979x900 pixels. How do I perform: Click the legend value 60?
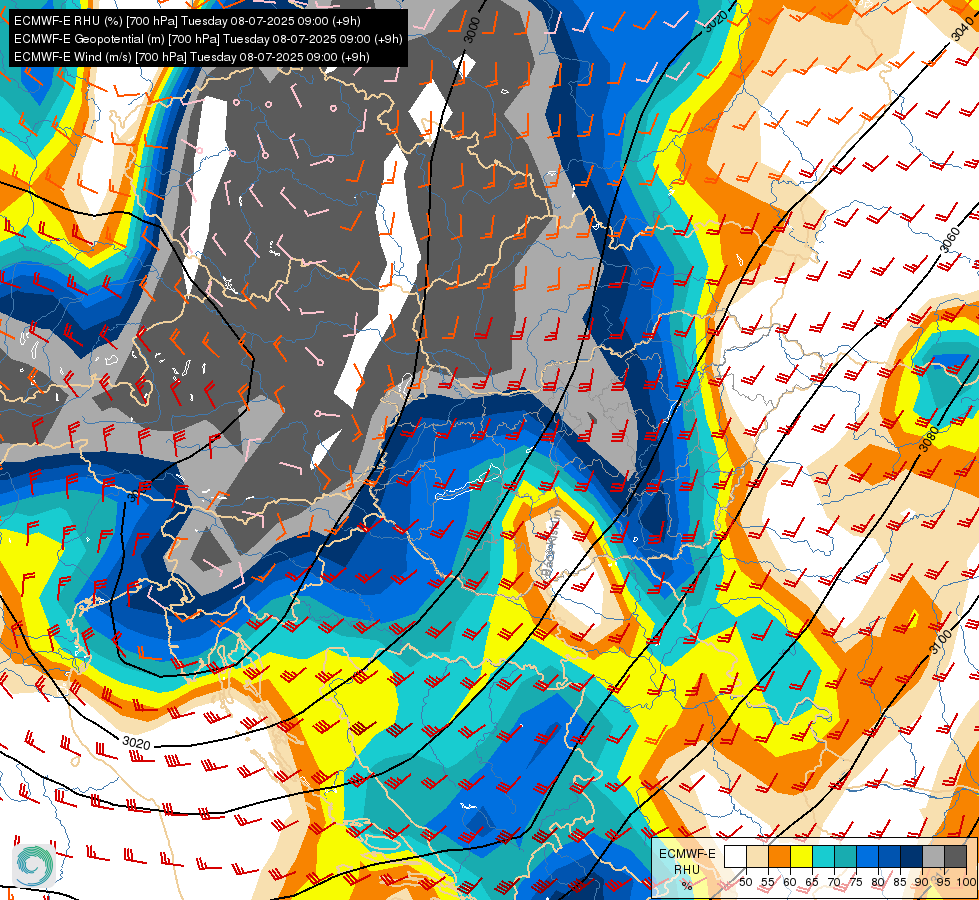(790, 882)
